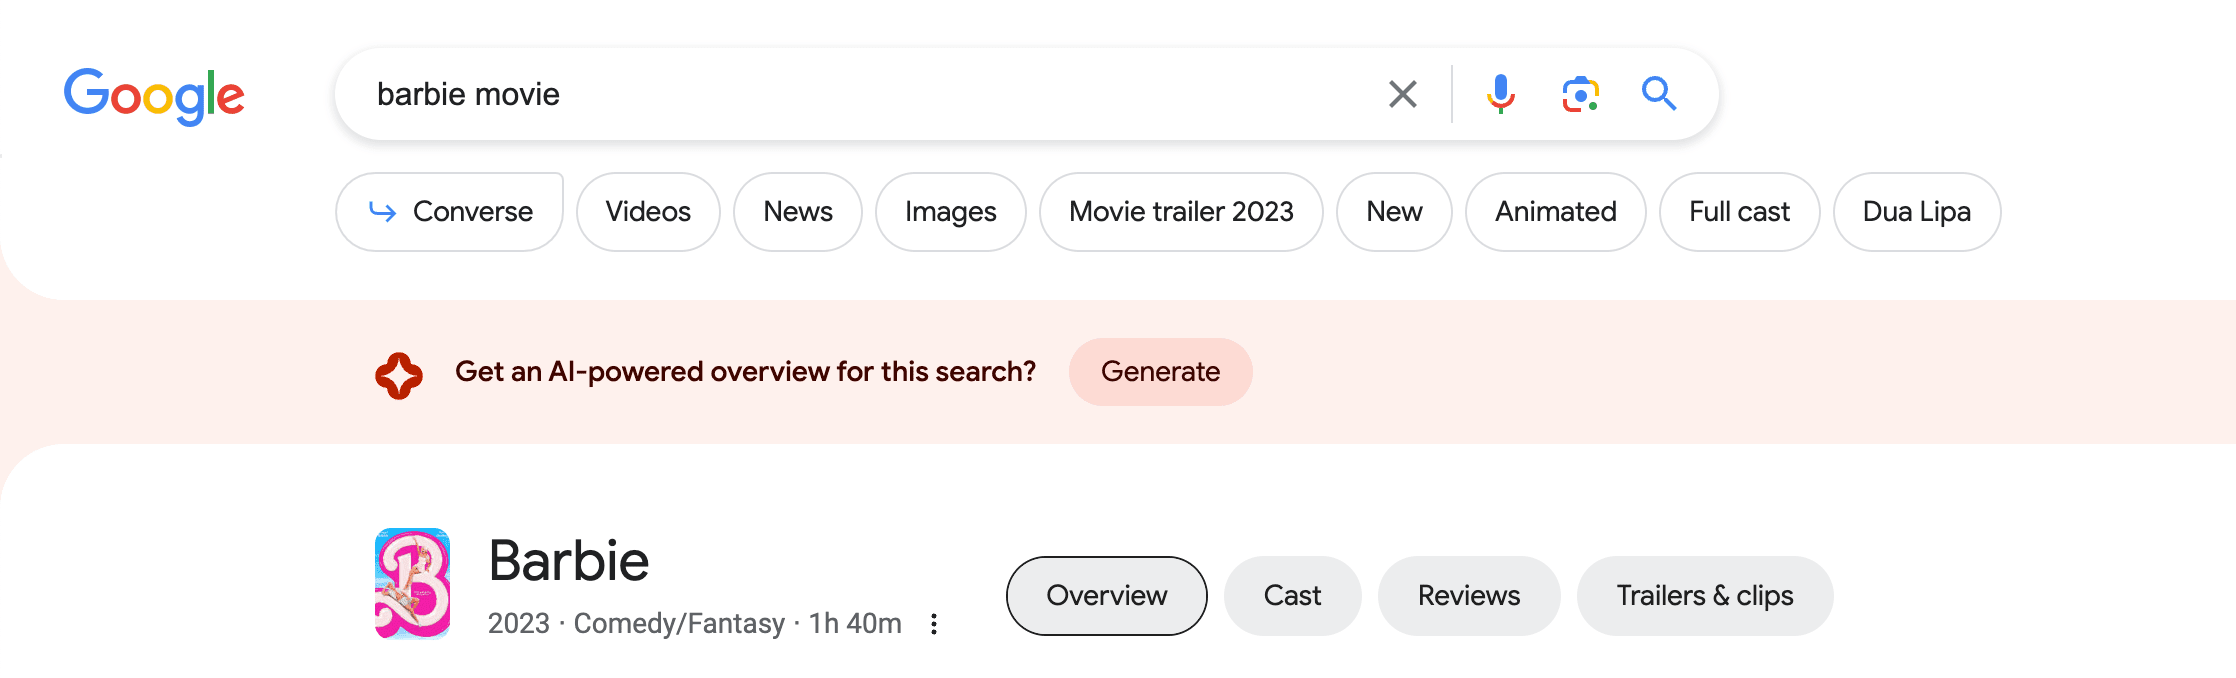This screenshot has height=678, width=2236.
Task: Select the 'Full cast' suggestion chip
Action: [x=1740, y=212]
